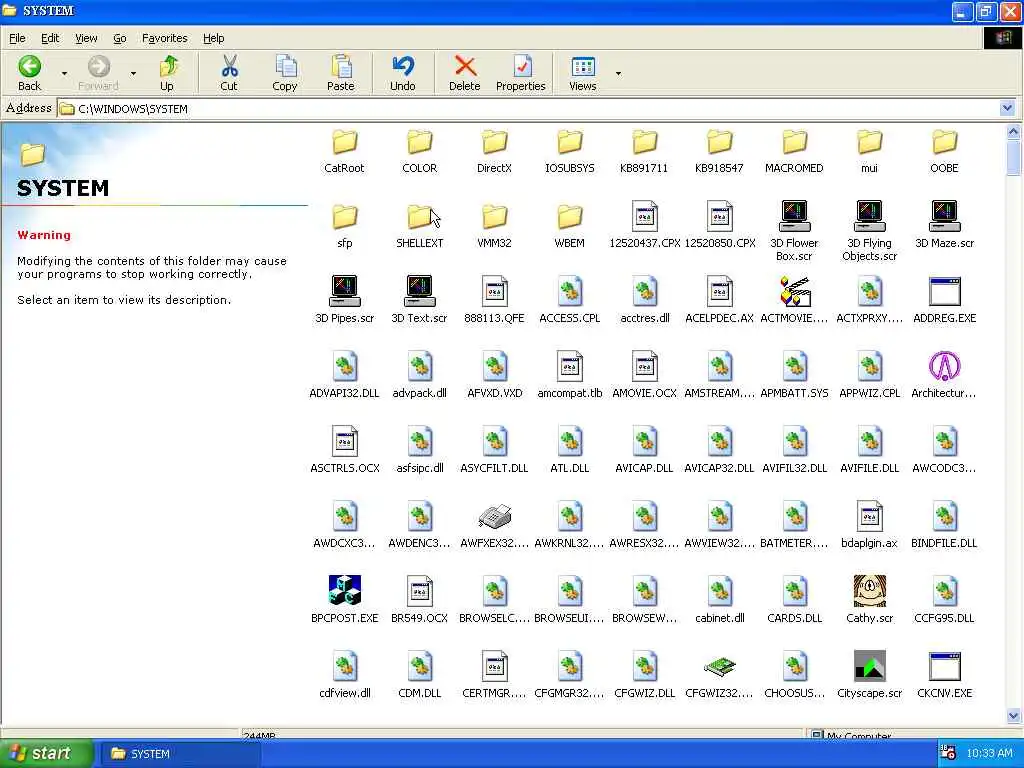Select the Cityscape.scr screensaver
The image size is (1024, 768).
pyautogui.click(x=869, y=675)
